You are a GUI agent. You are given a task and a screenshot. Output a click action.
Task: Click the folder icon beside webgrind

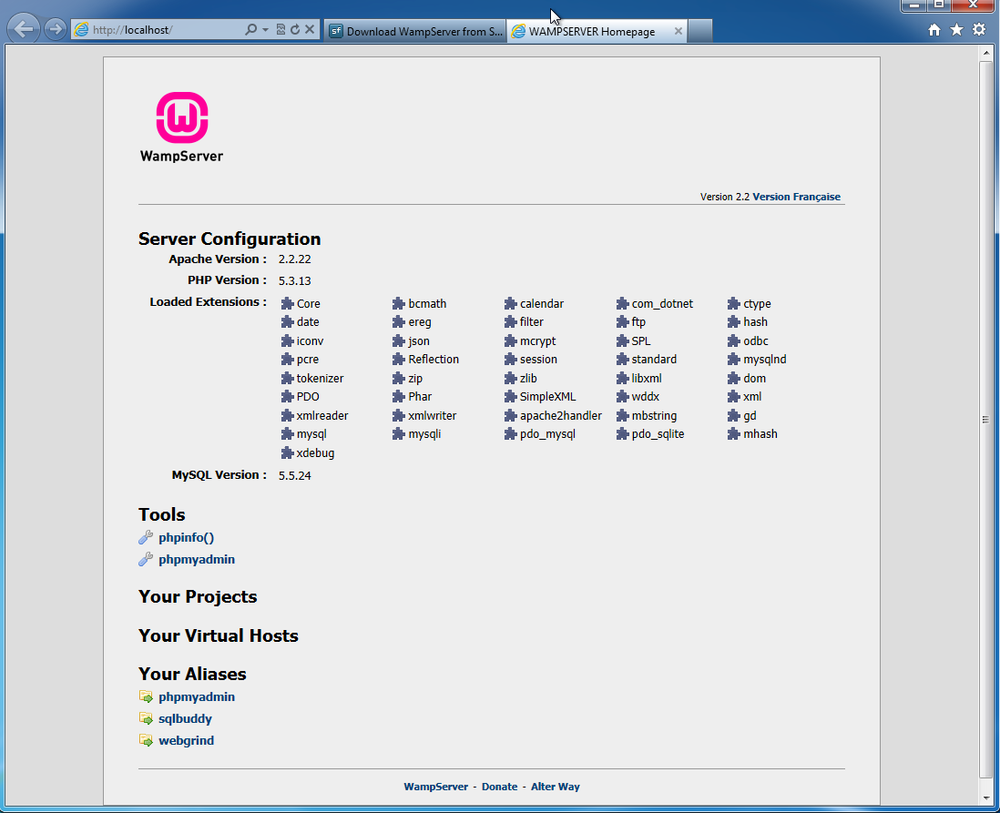coord(146,740)
